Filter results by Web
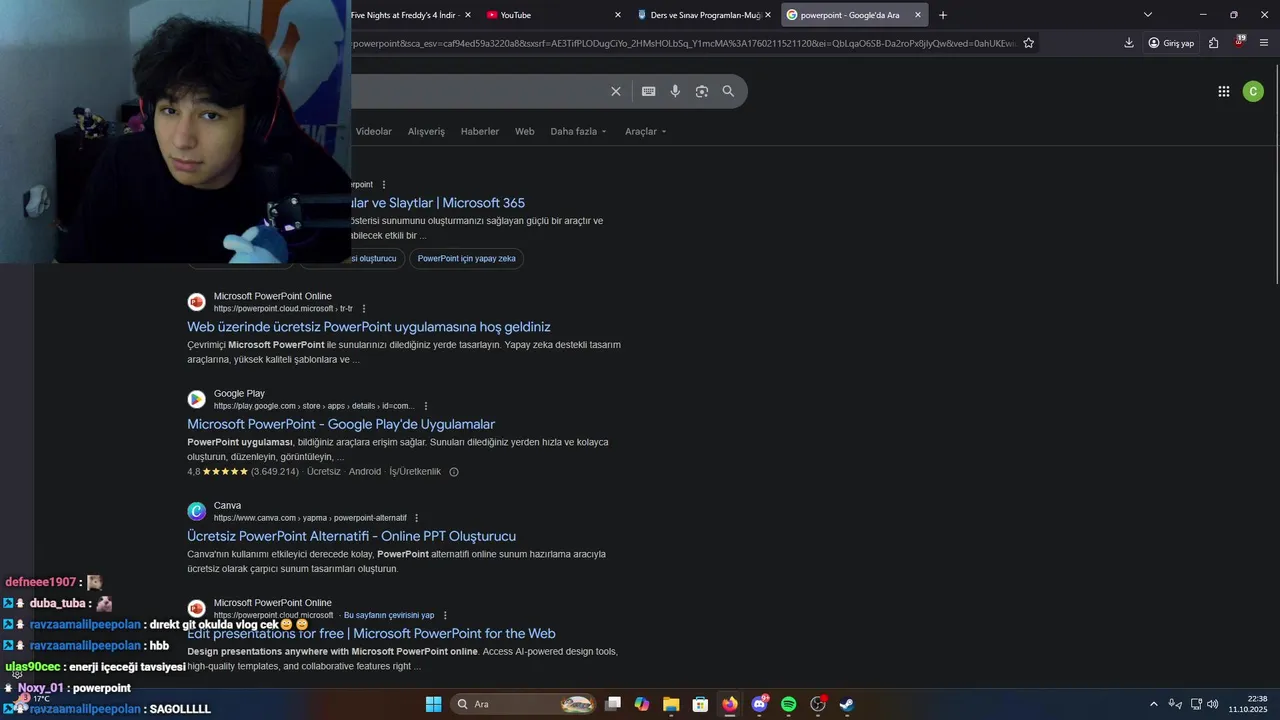Screen dimensions: 1280x720 (525, 131)
